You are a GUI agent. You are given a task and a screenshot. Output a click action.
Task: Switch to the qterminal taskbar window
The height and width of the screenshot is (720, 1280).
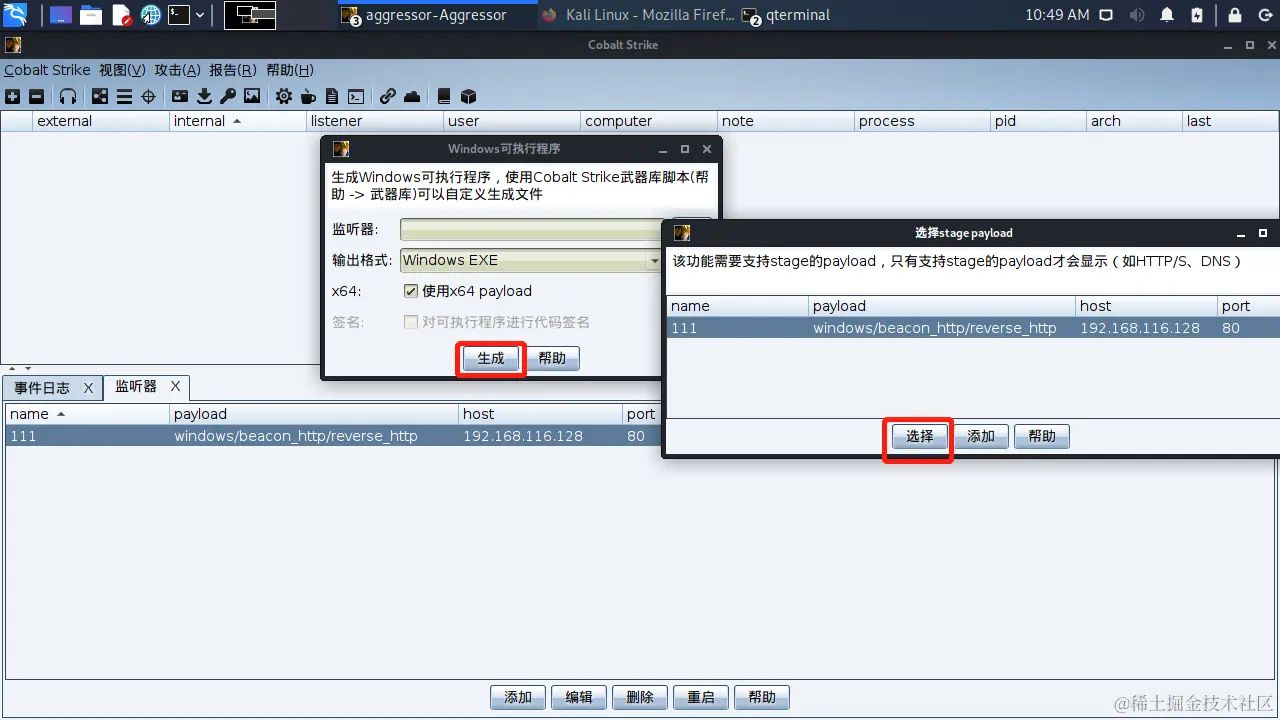tap(787, 15)
